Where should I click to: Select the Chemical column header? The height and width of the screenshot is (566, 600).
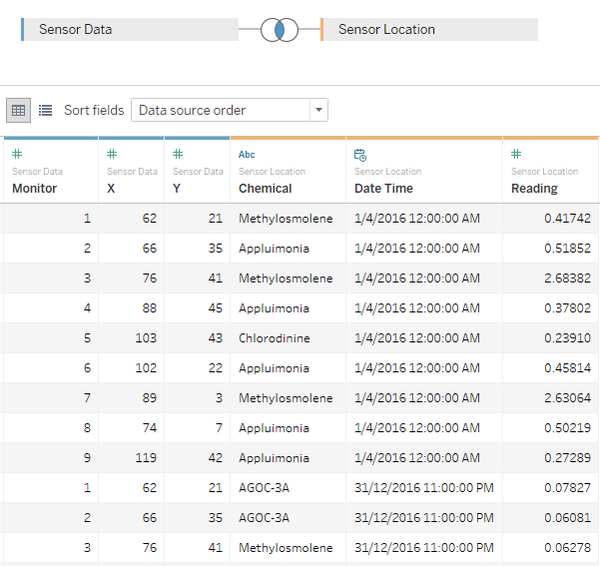point(265,188)
